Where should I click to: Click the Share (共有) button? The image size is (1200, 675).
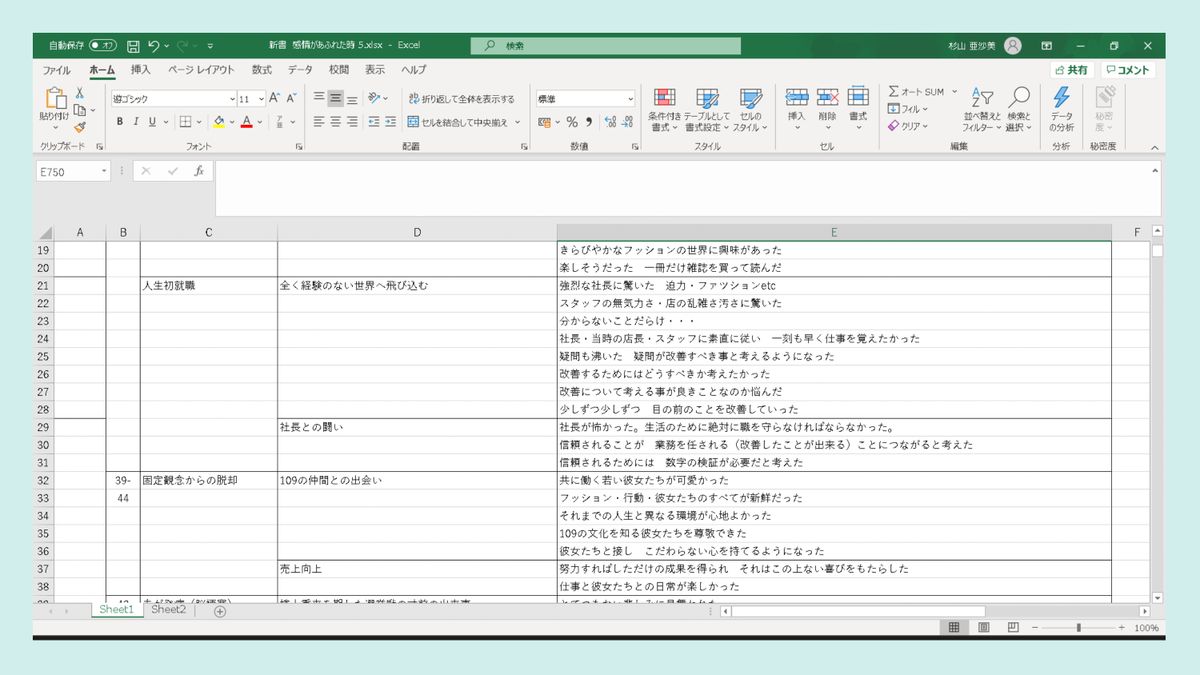(x=1071, y=70)
